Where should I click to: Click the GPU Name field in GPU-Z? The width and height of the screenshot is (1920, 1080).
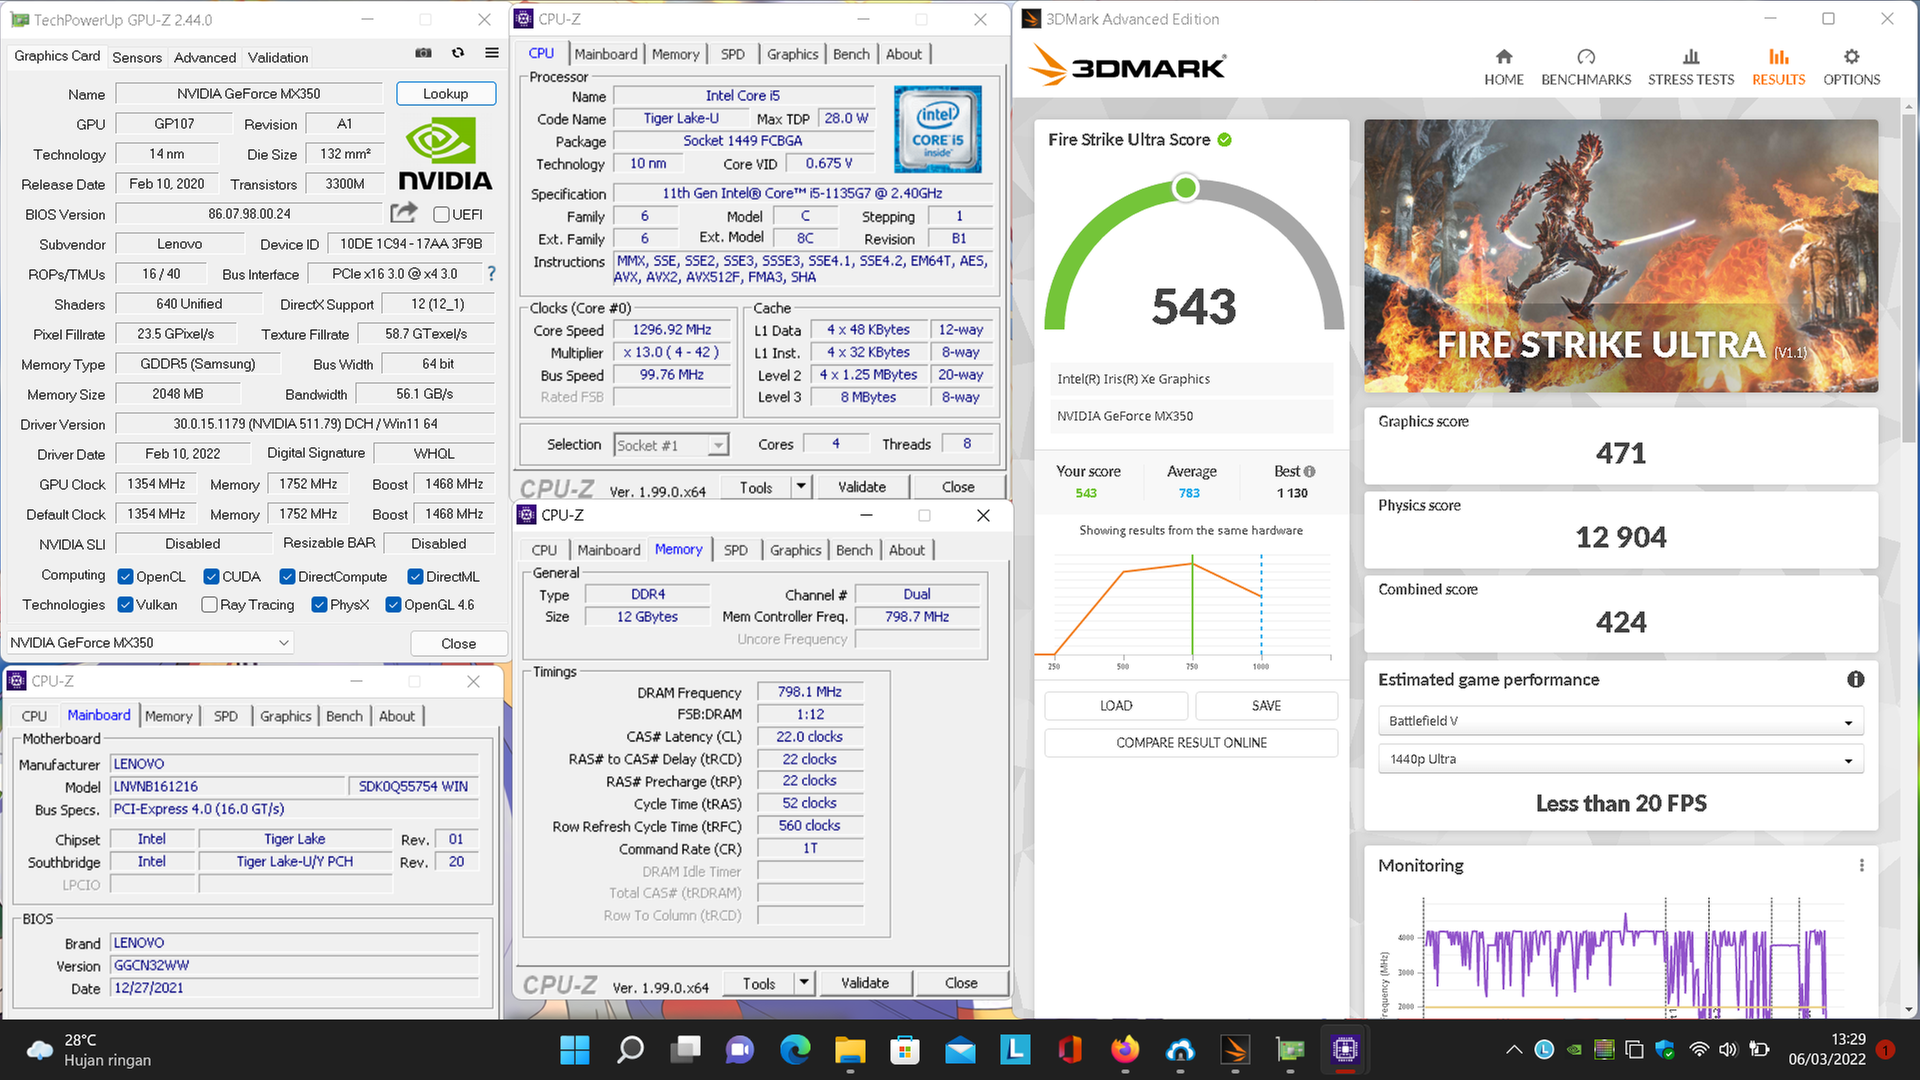click(x=249, y=94)
